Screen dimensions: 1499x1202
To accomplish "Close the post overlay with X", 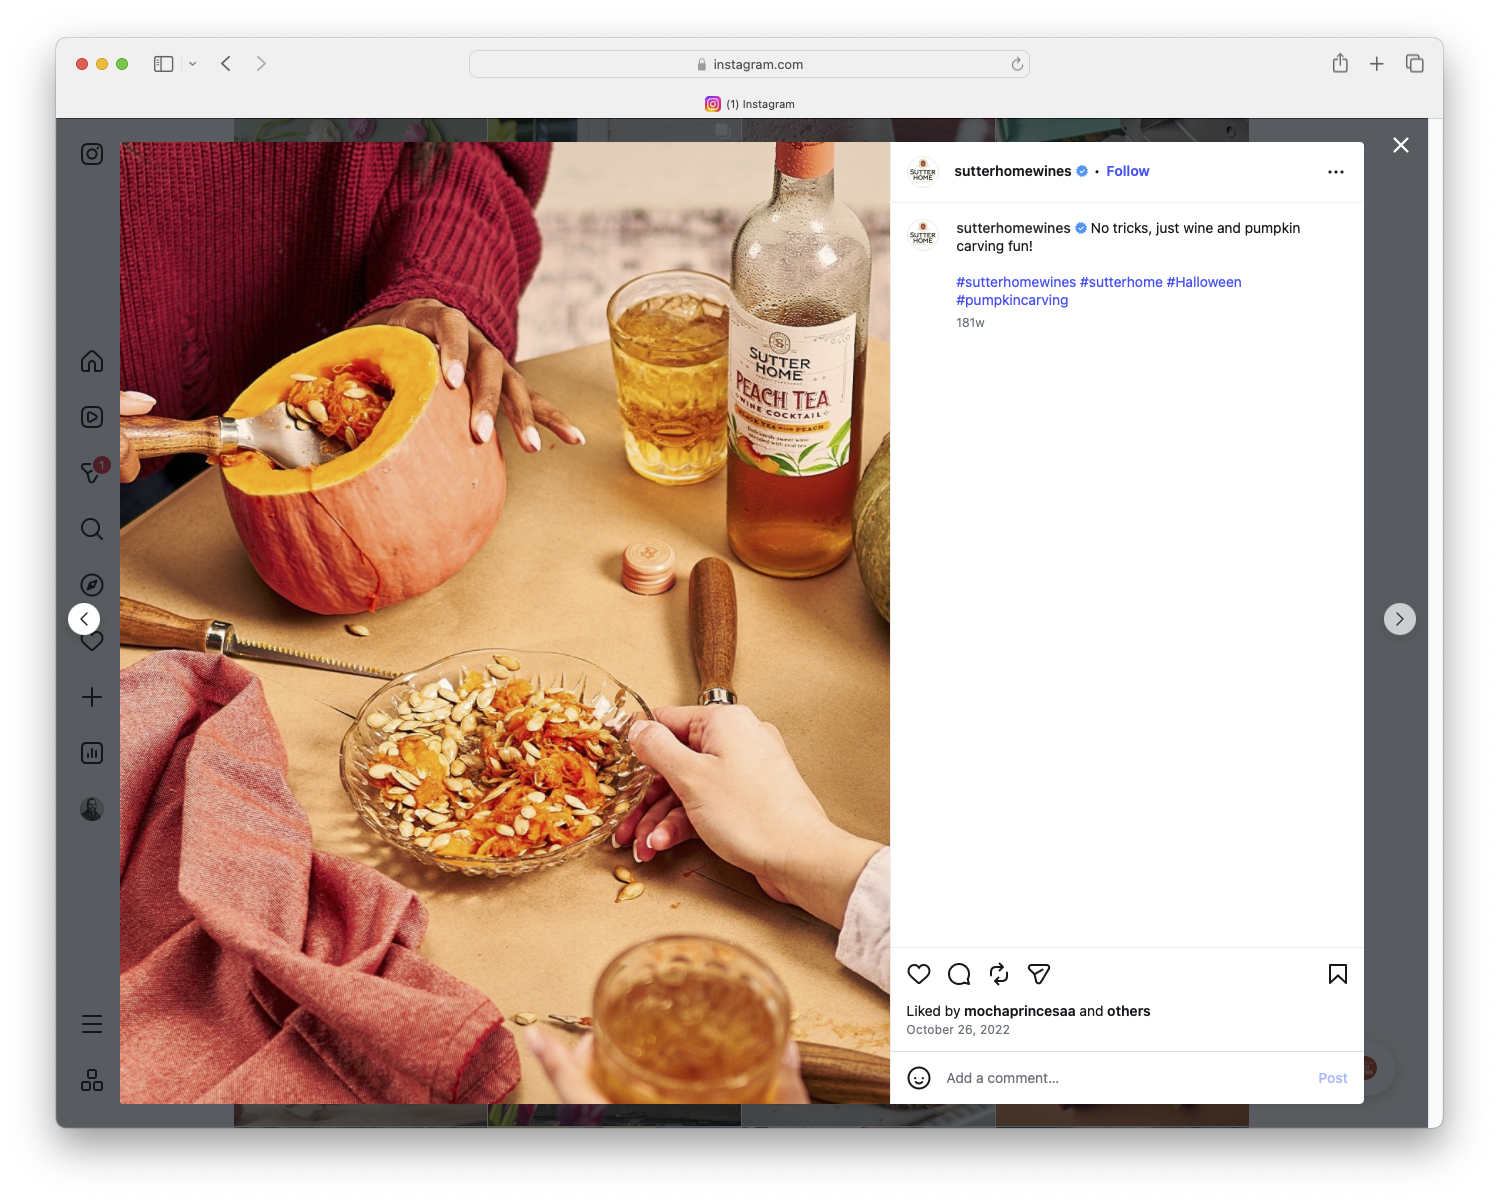I will pyautogui.click(x=1401, y=145).
